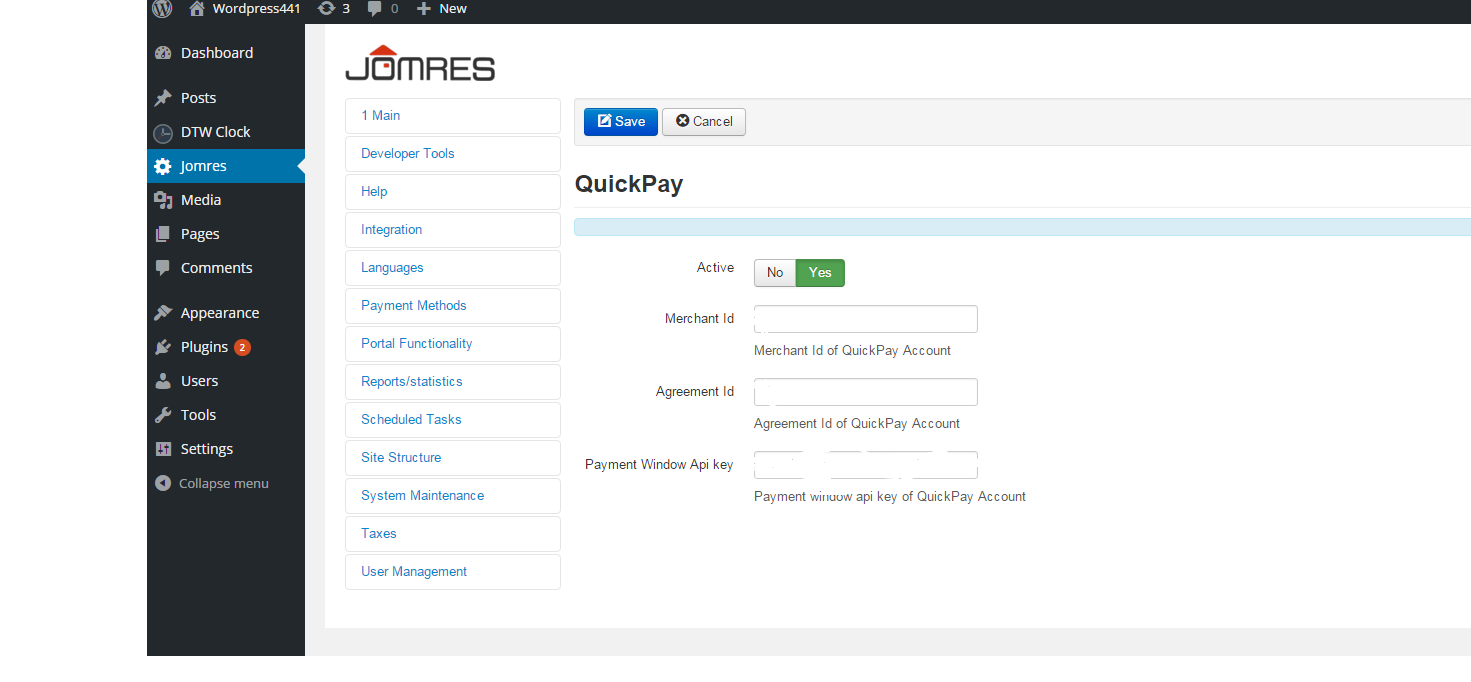The width and height of the screenshot is (1471, 682).
Task: Click the Jomres gear icon
Action: (x=163, y=166)
